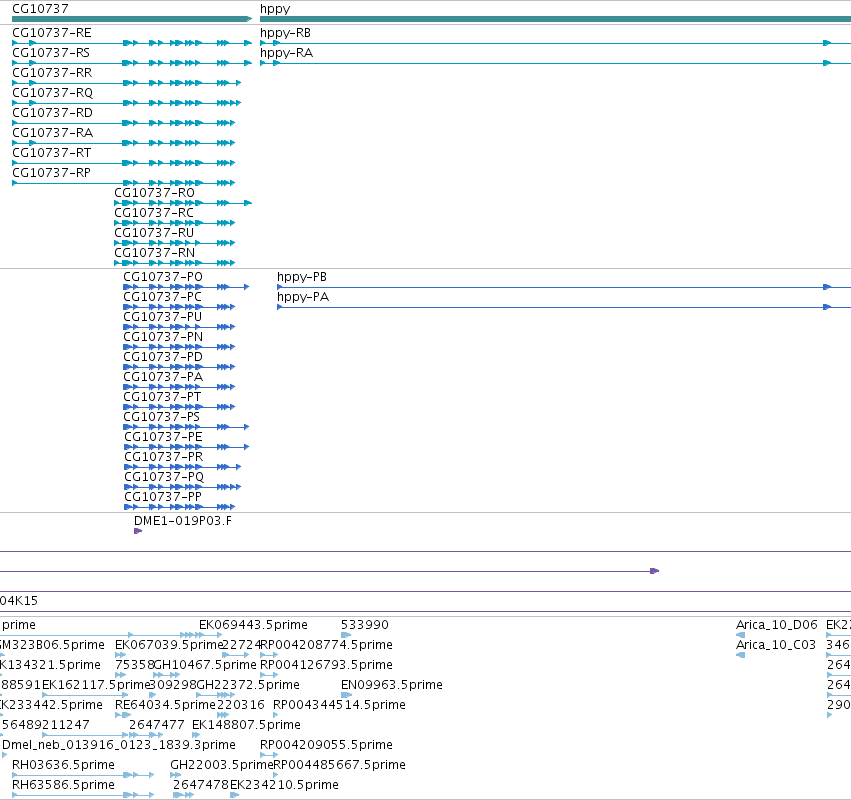Click the GH10467.5prime EST label

[205, 665]
